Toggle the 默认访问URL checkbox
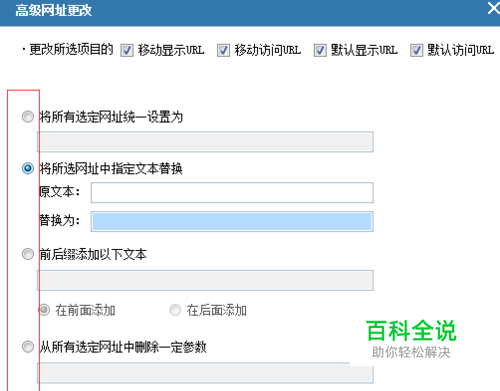 (x=417, y=51)
